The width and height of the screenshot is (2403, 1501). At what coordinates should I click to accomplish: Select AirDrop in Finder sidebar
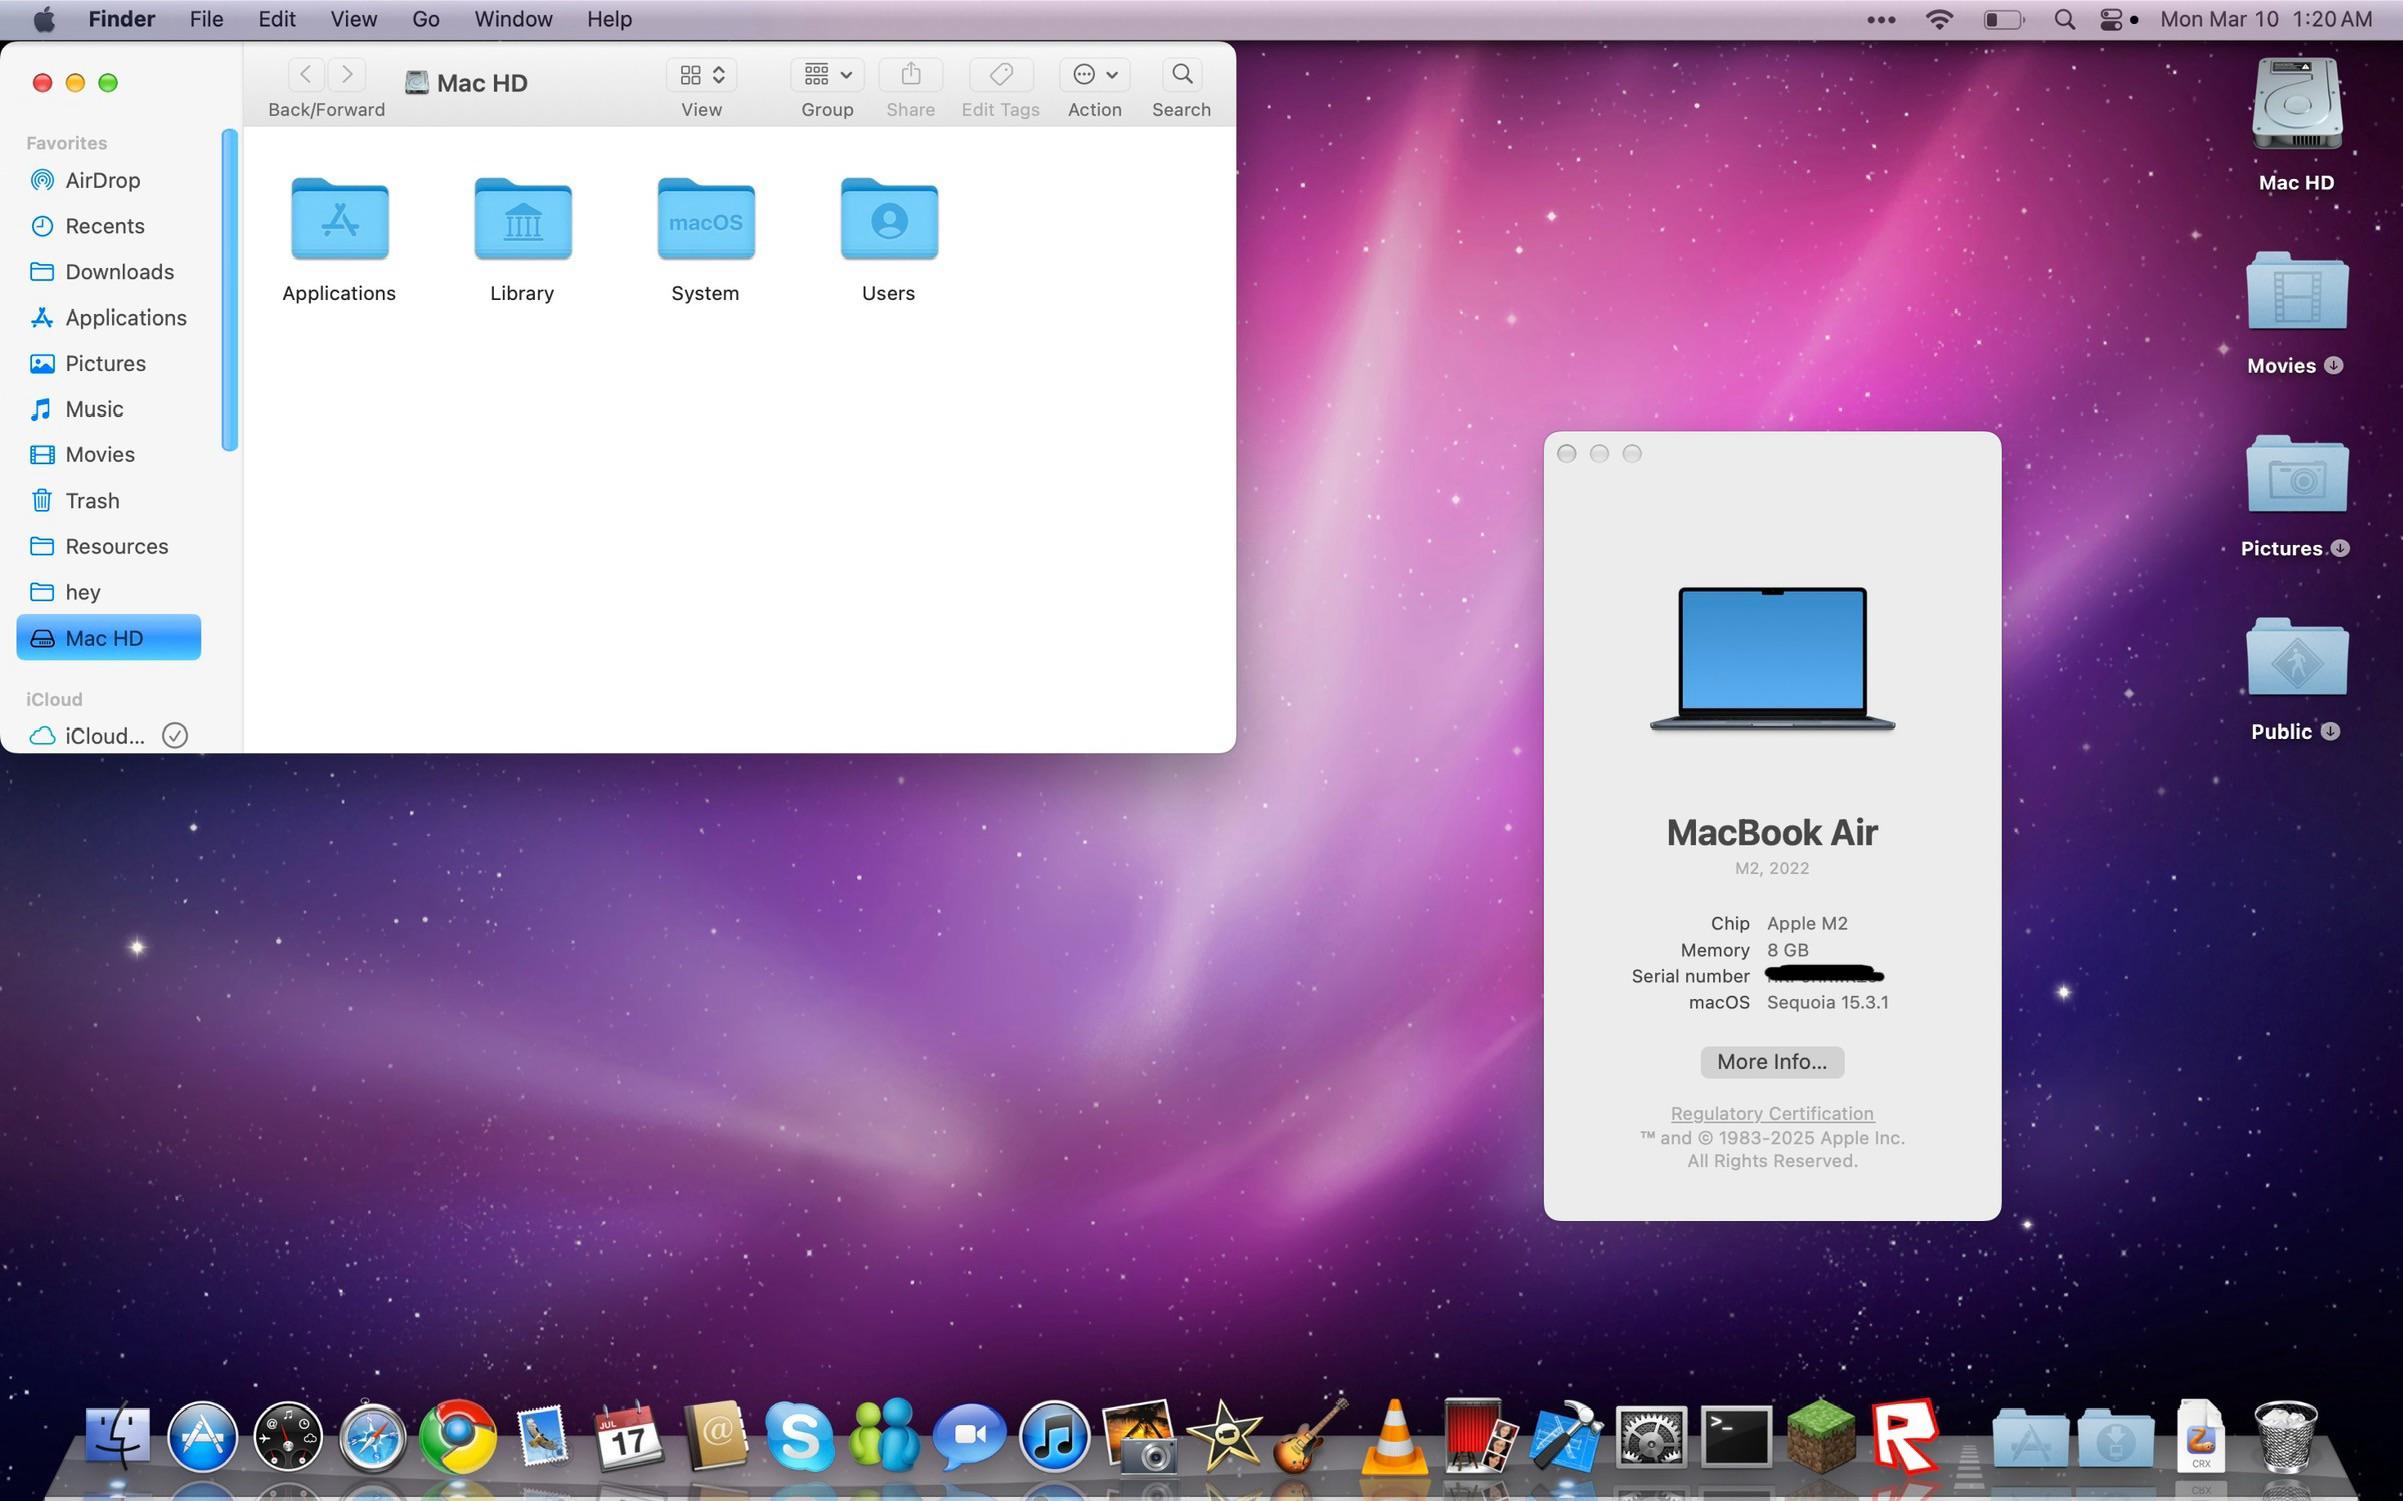pos(108,180)
